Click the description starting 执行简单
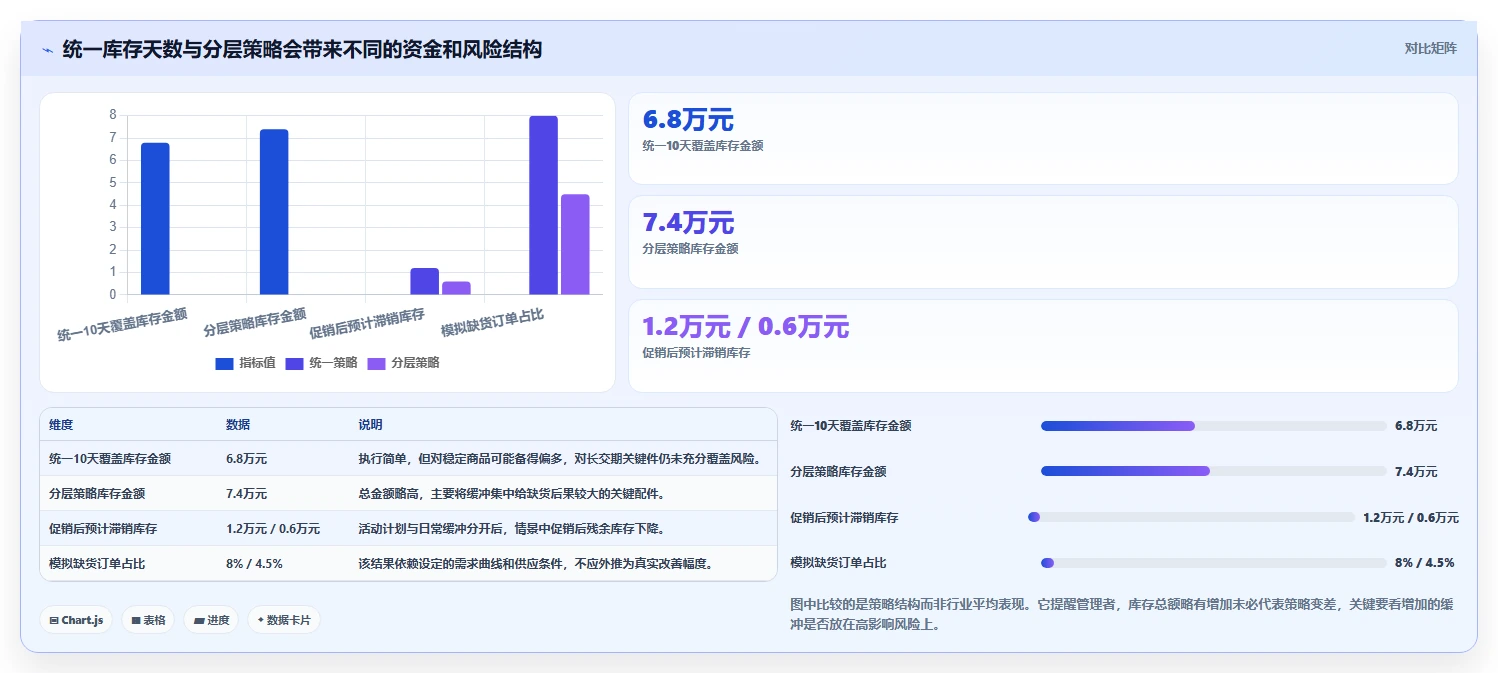Screen dimensions: 1498x673 click(560, 459)
